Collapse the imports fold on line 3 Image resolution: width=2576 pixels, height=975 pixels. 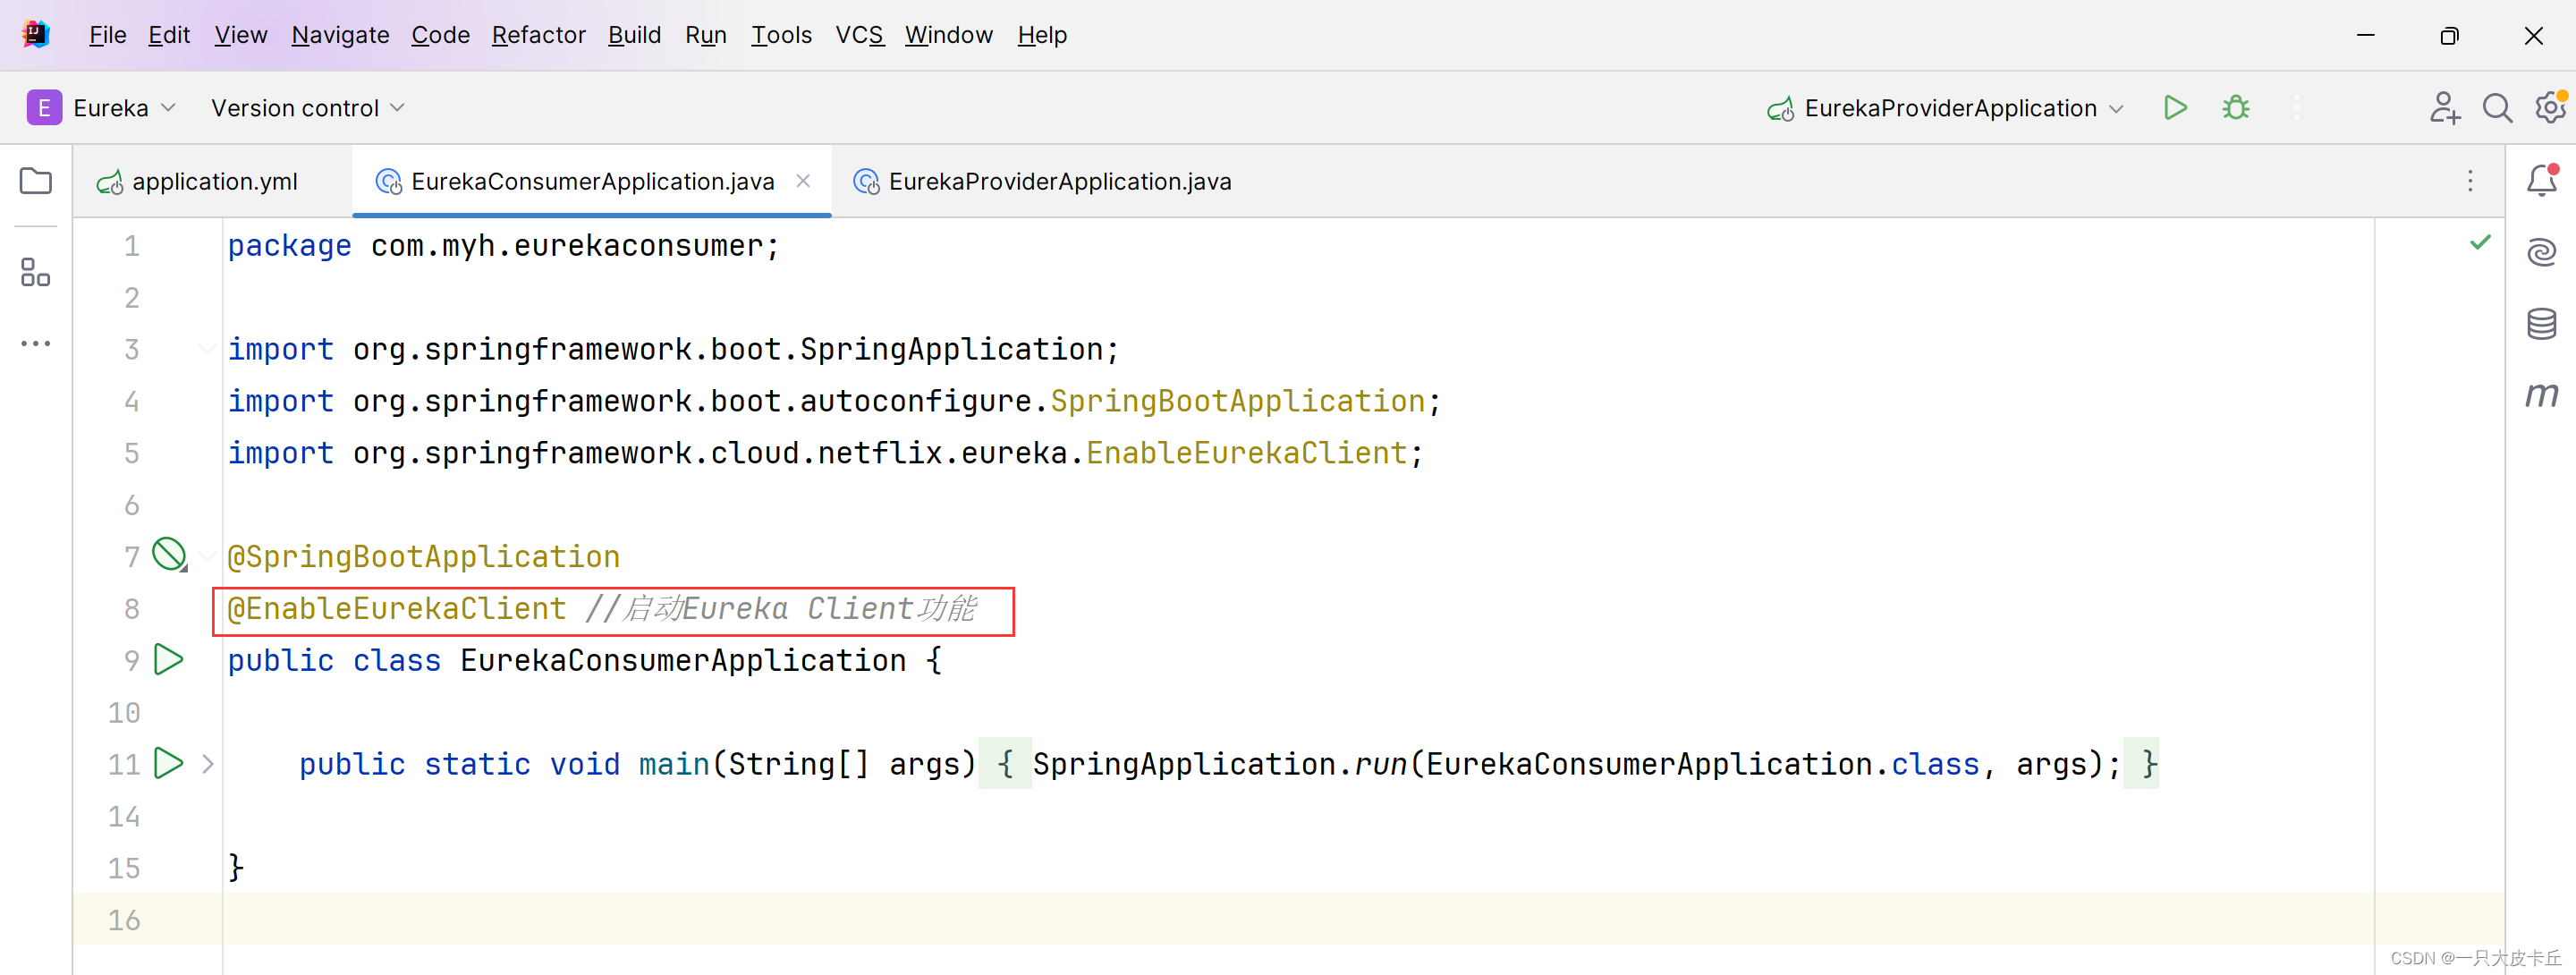coord(207,349)
